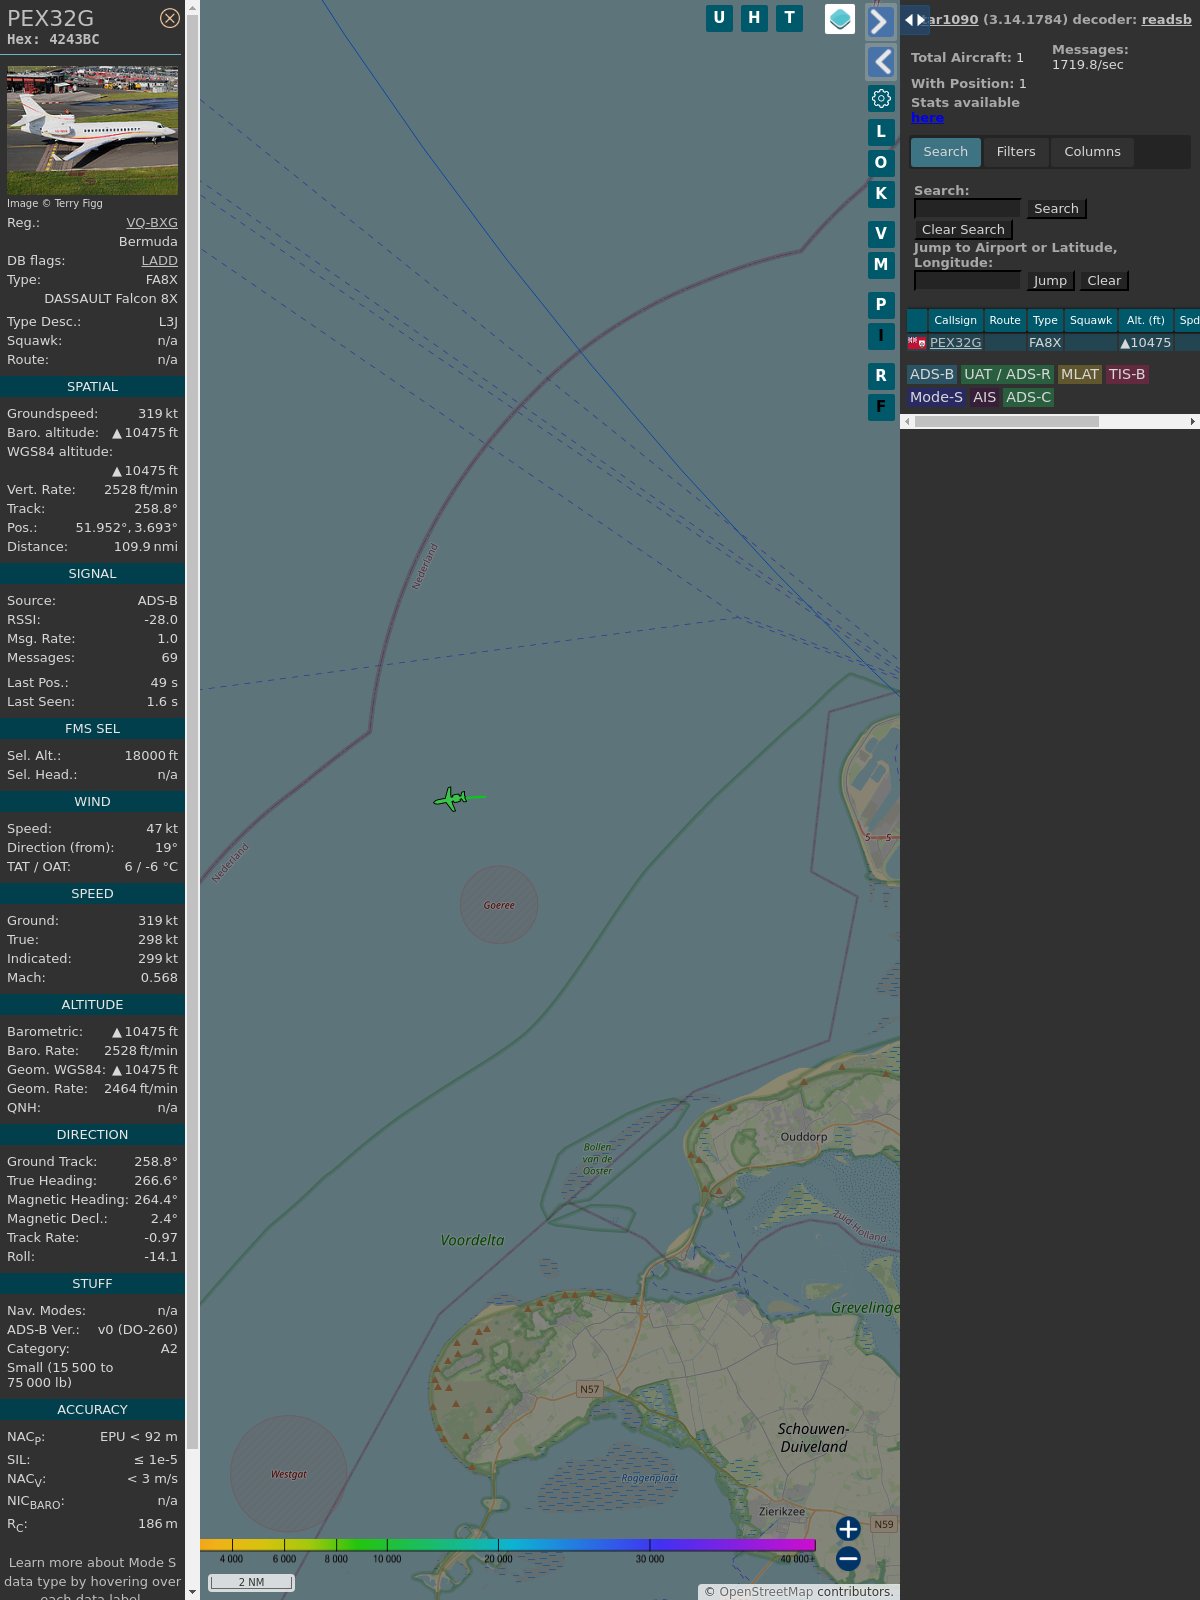Open the map layers selector icon
Image resolution: width=1200 pixels, height=1600 pixels.
tap(840, 18)
